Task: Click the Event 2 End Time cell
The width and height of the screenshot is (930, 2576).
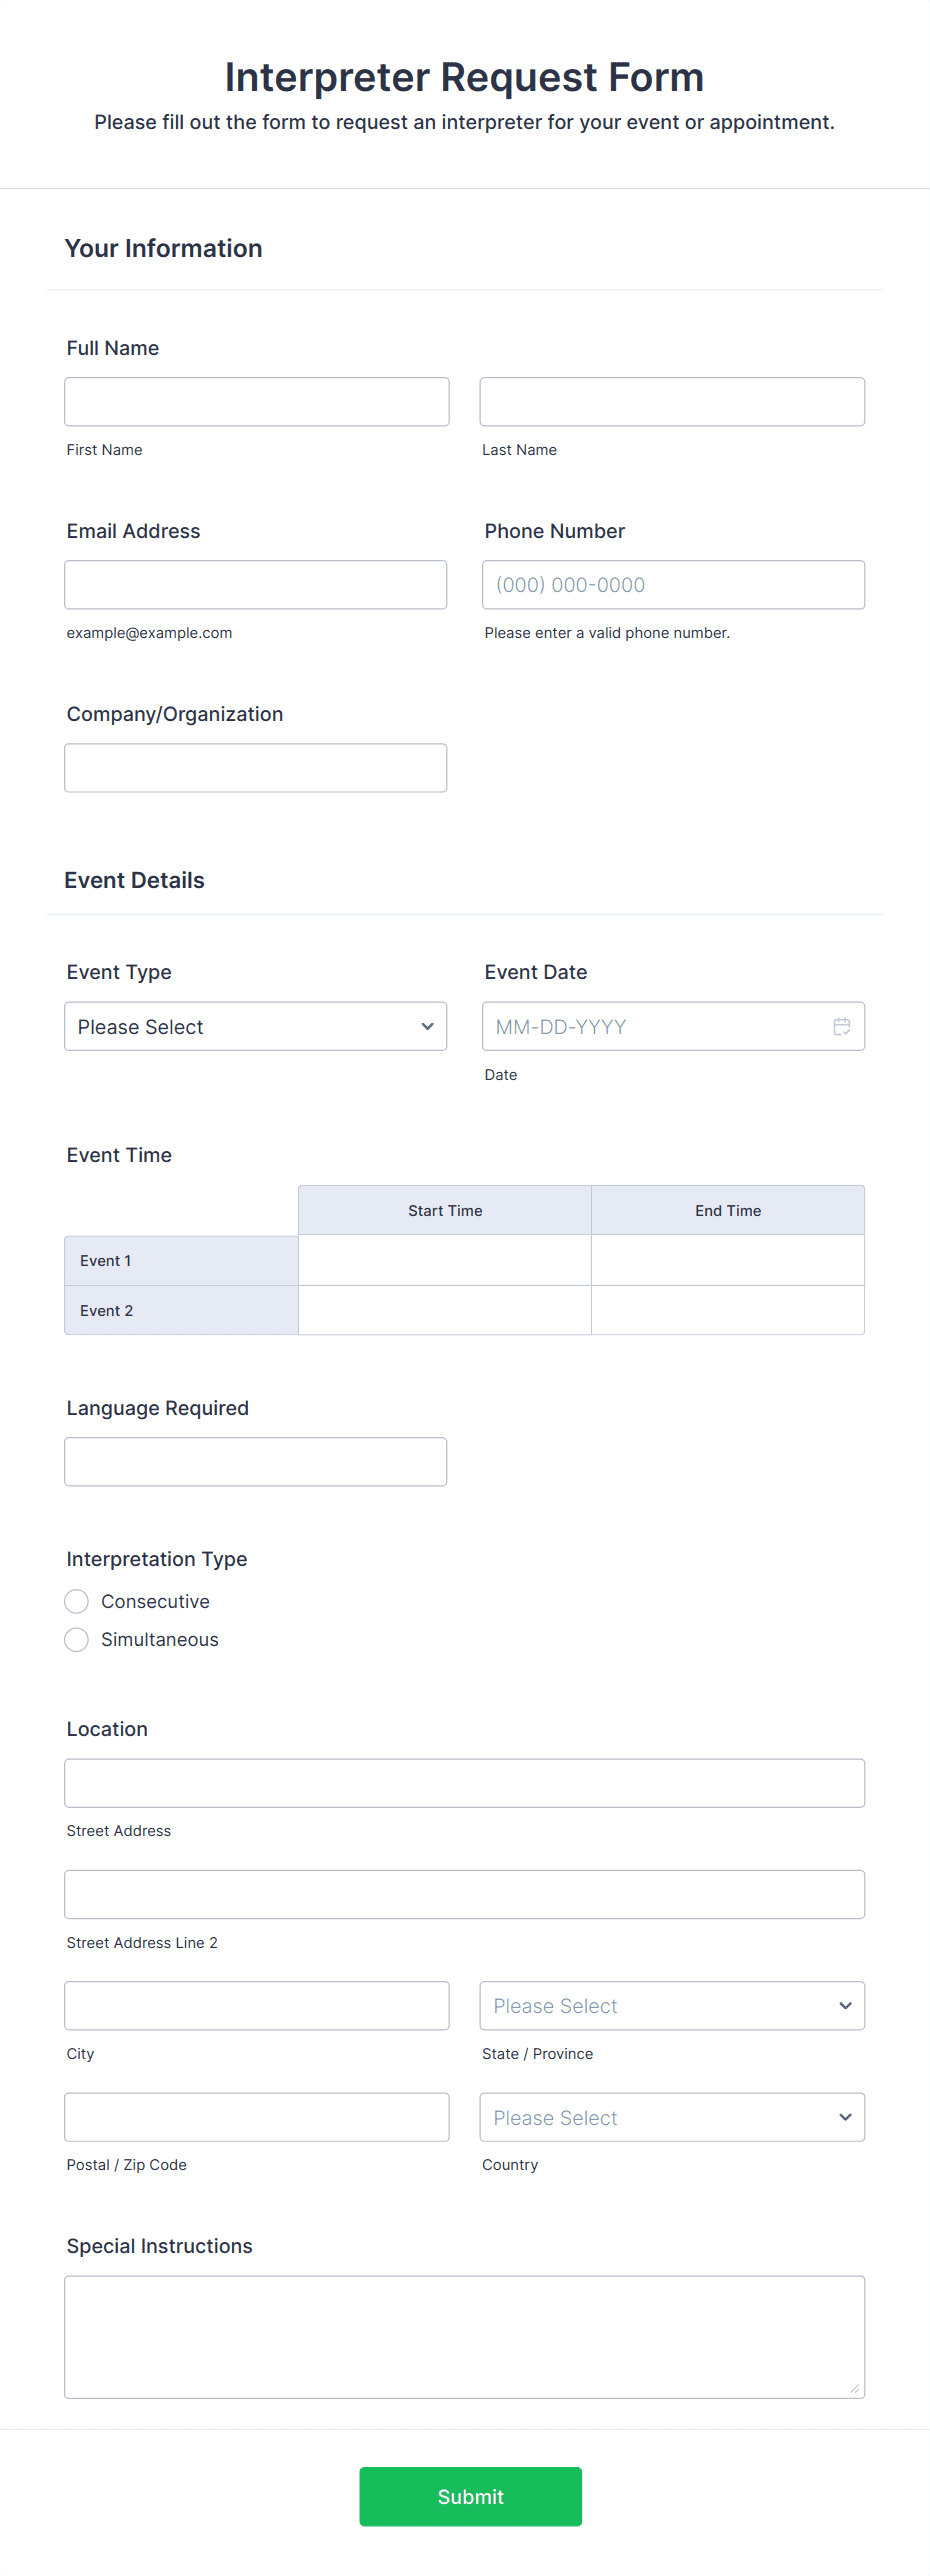Action: coord(728,1310)
